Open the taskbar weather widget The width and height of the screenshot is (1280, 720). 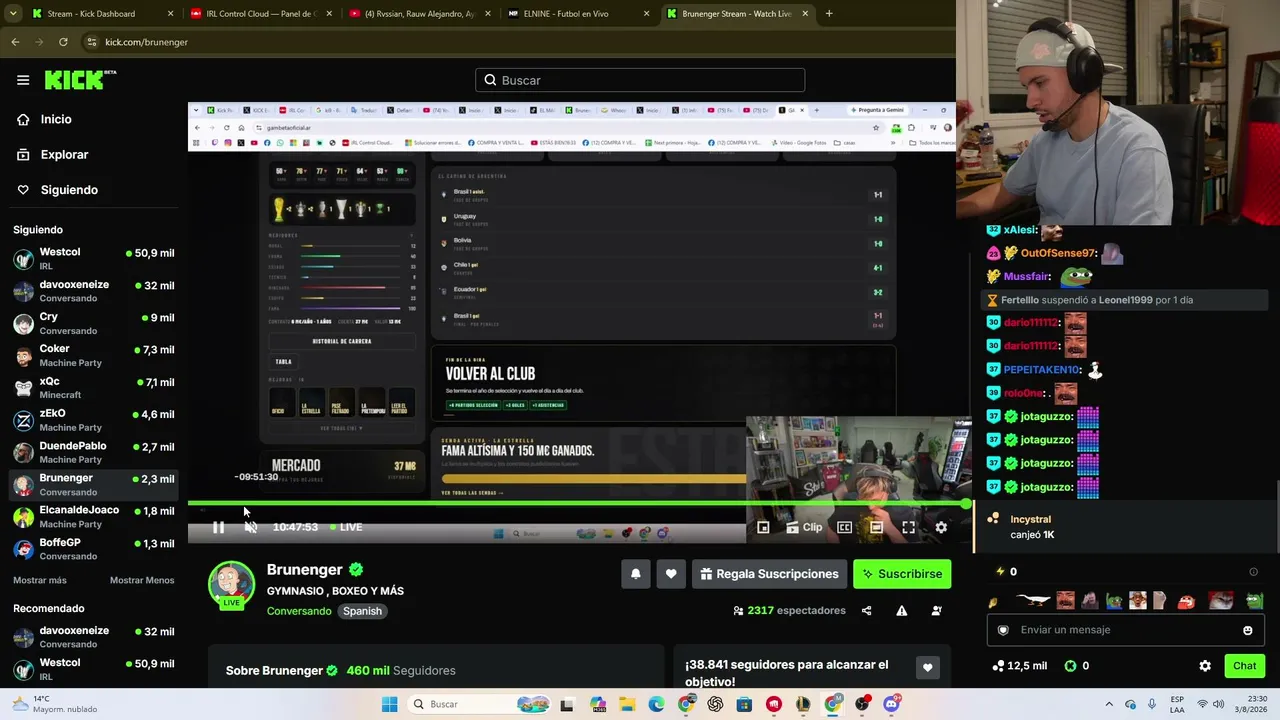(55, 704)
